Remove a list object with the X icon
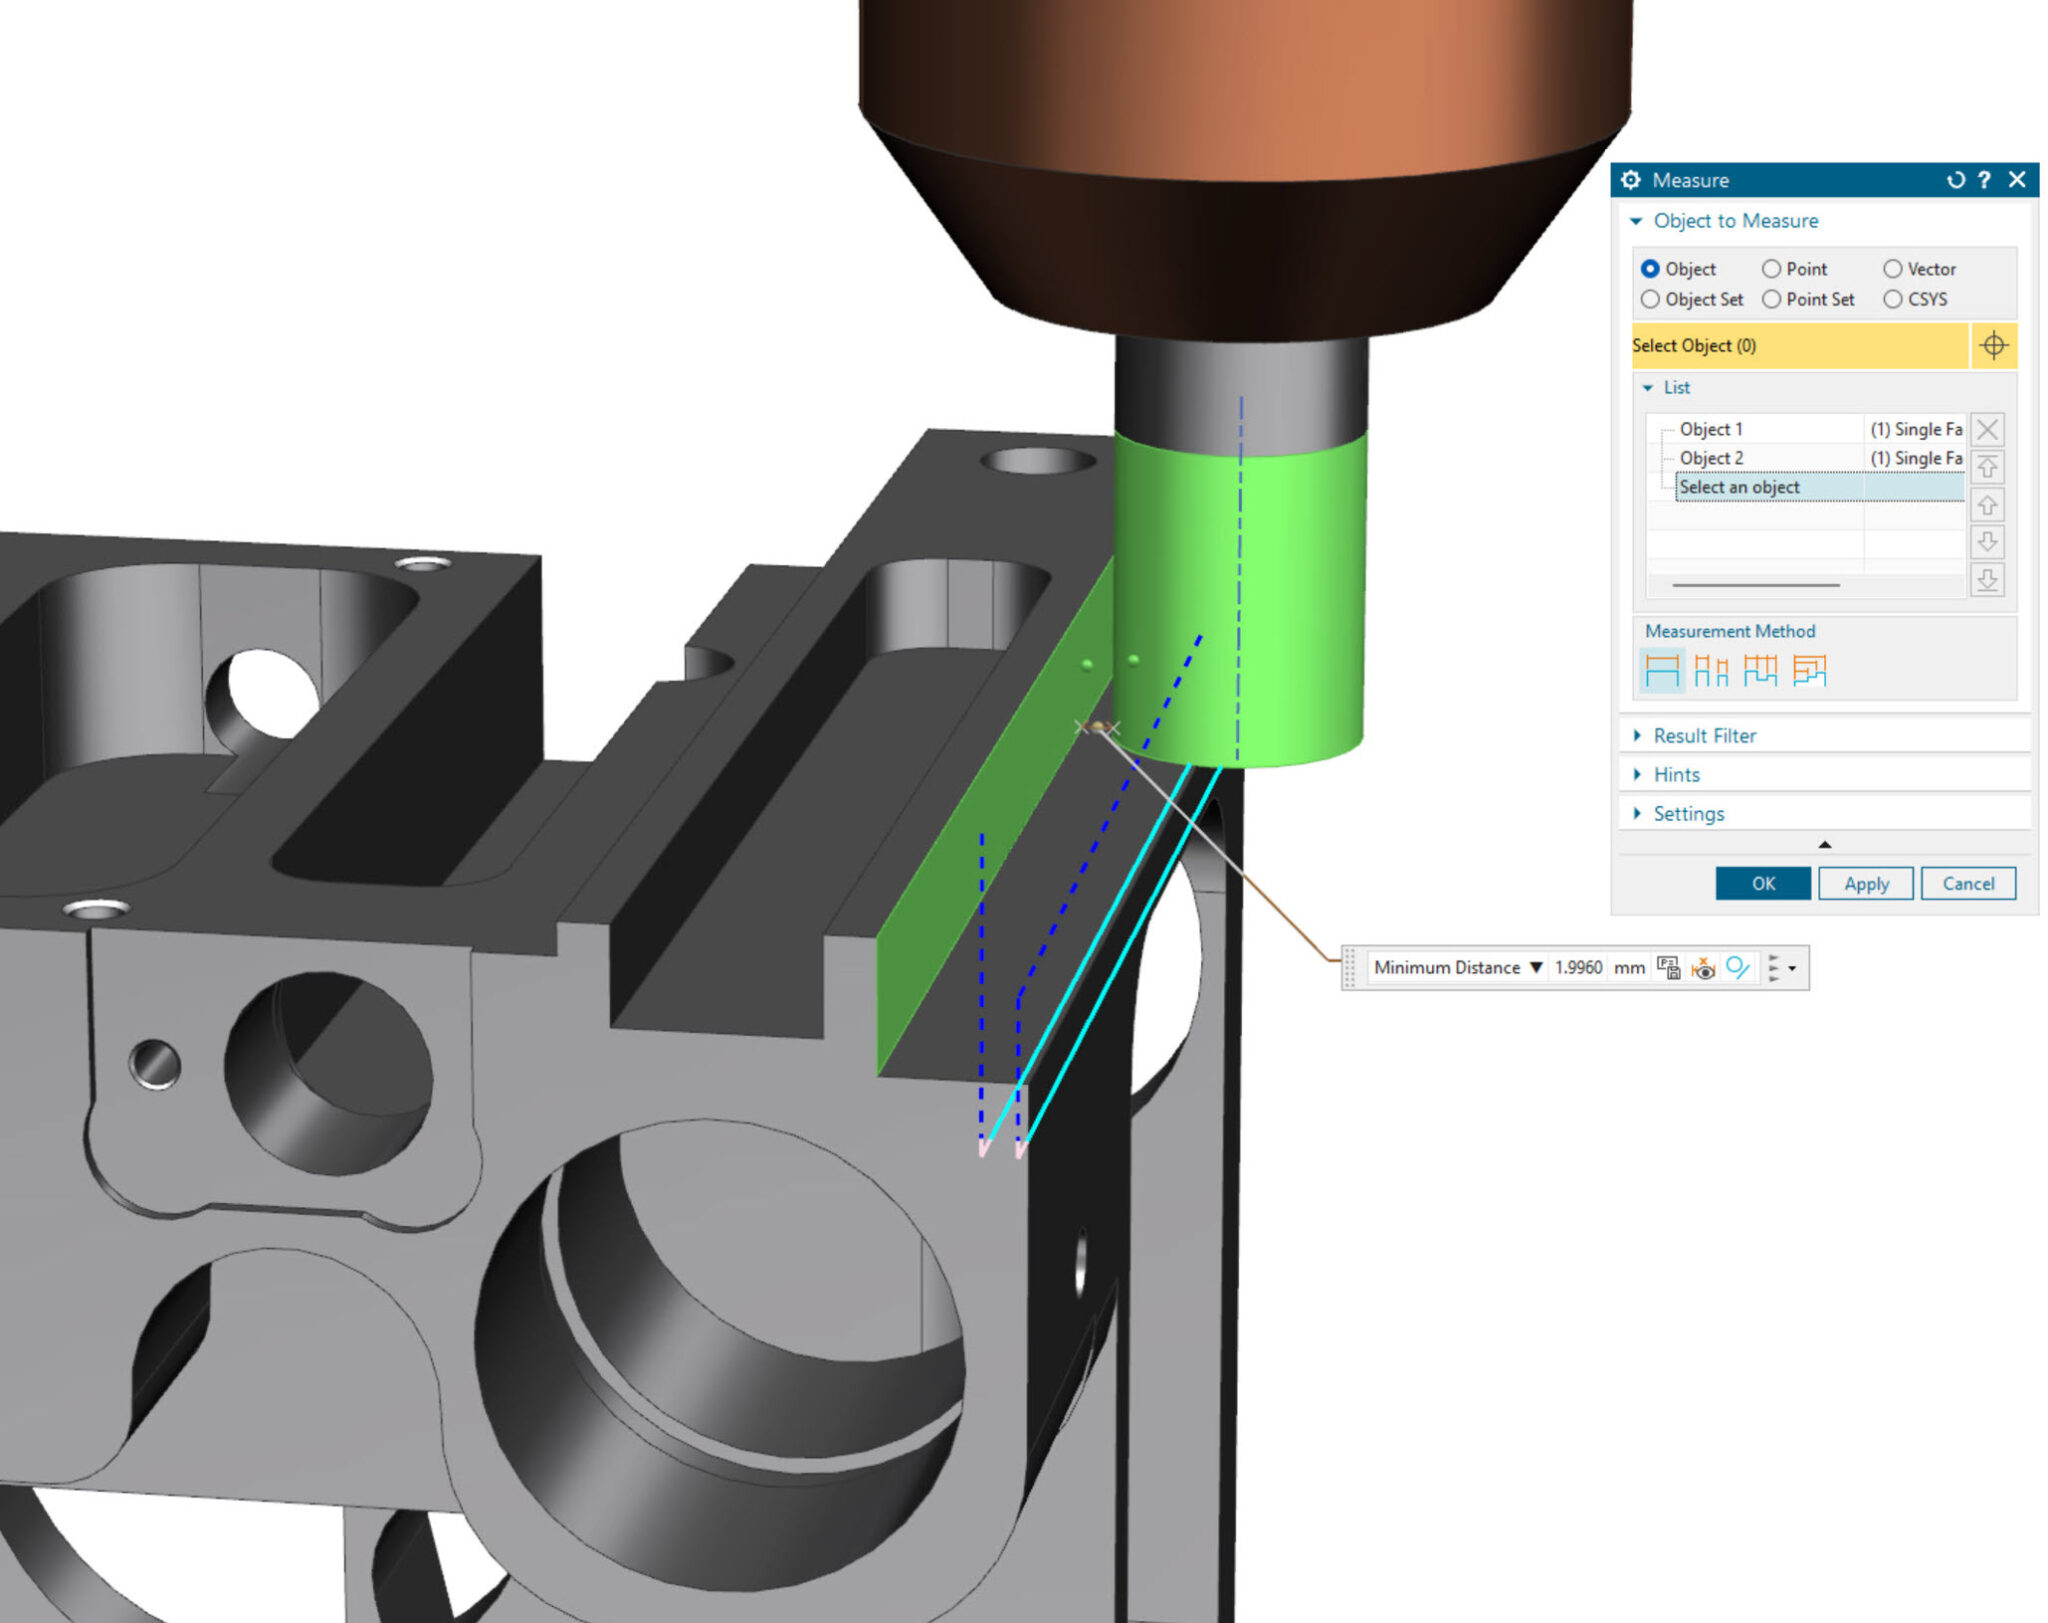2048x1623 pixels. click(1989, 430)
